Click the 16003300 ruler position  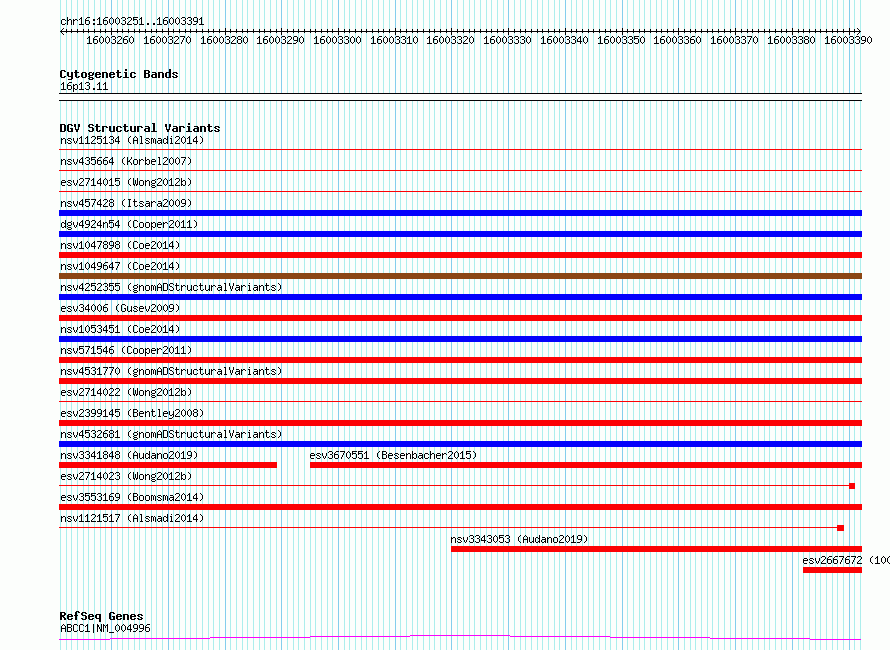click(337, 40)
